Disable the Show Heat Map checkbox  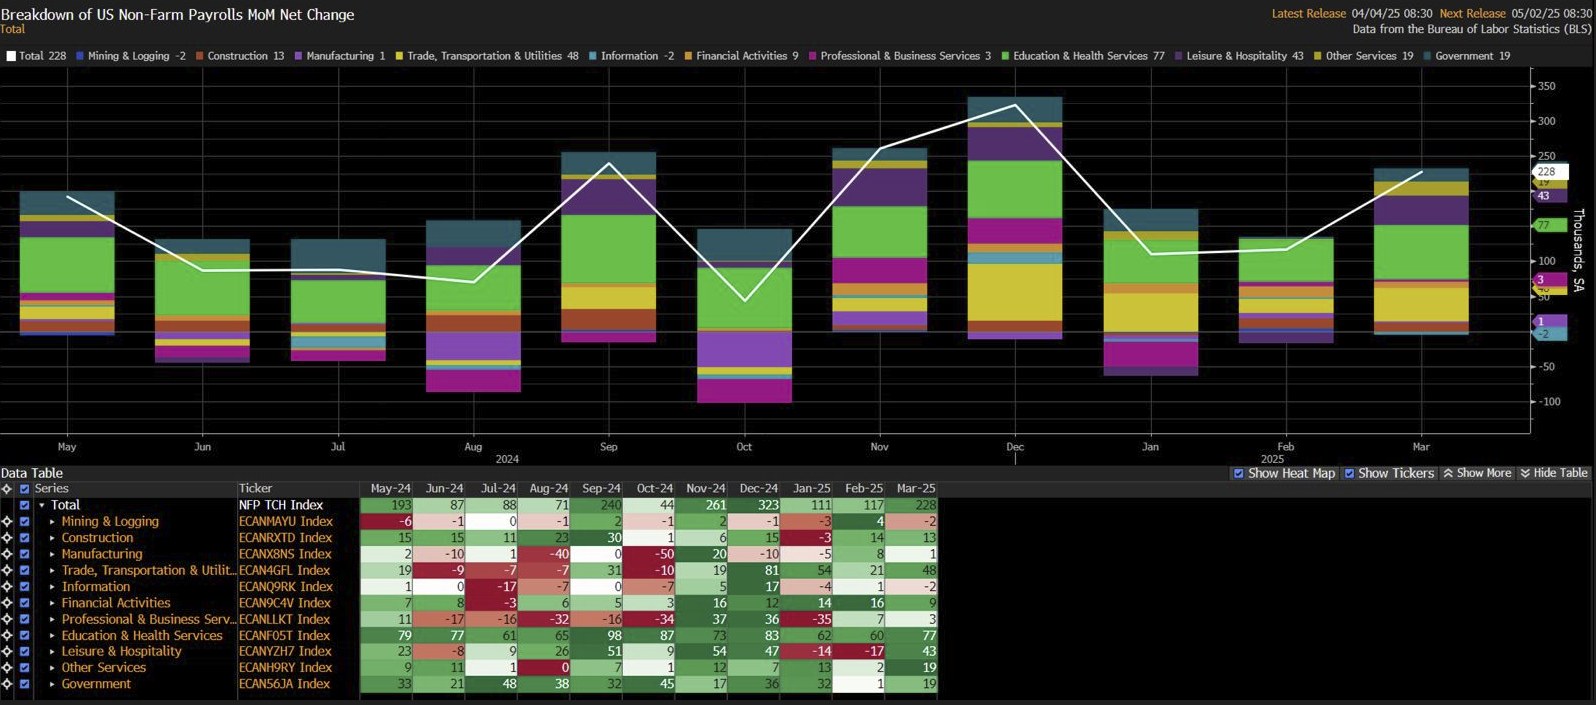1239,474
